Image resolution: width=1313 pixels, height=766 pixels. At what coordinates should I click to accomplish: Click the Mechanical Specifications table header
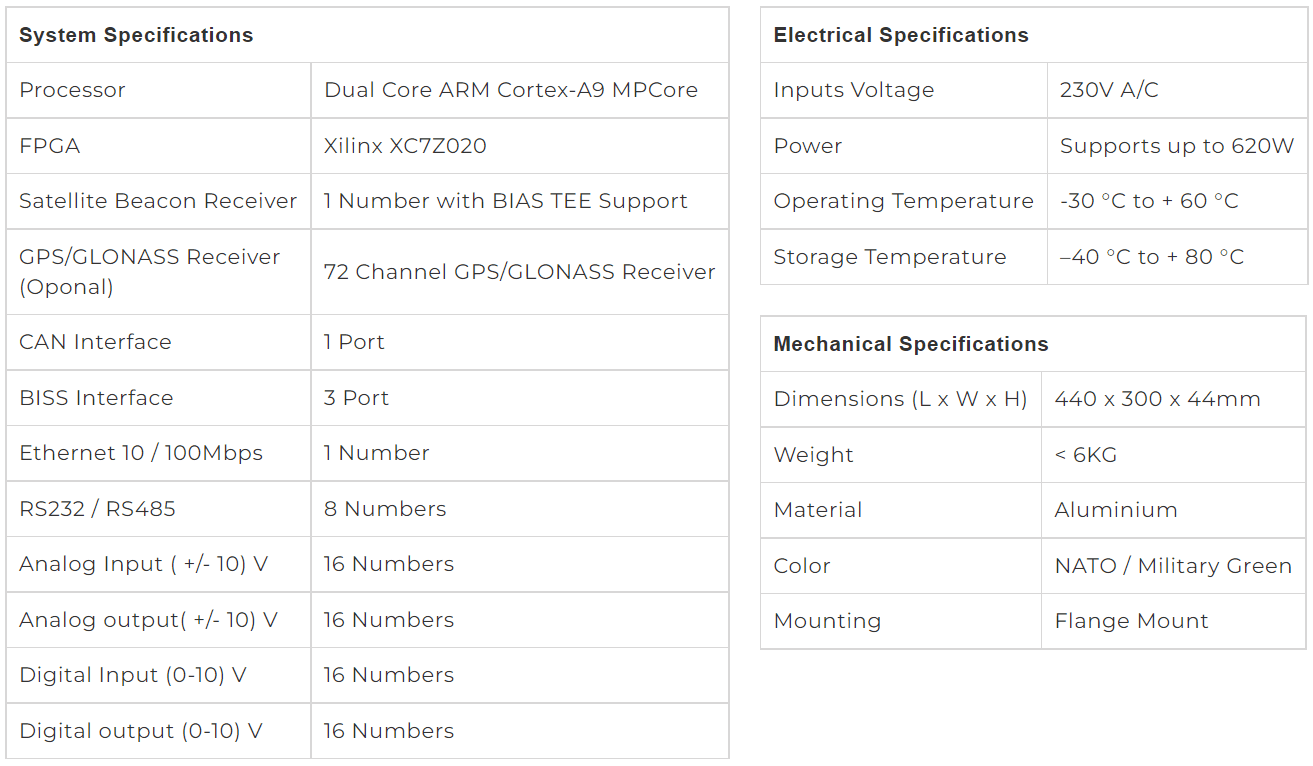pyautogui.click(x=911, y=344)
